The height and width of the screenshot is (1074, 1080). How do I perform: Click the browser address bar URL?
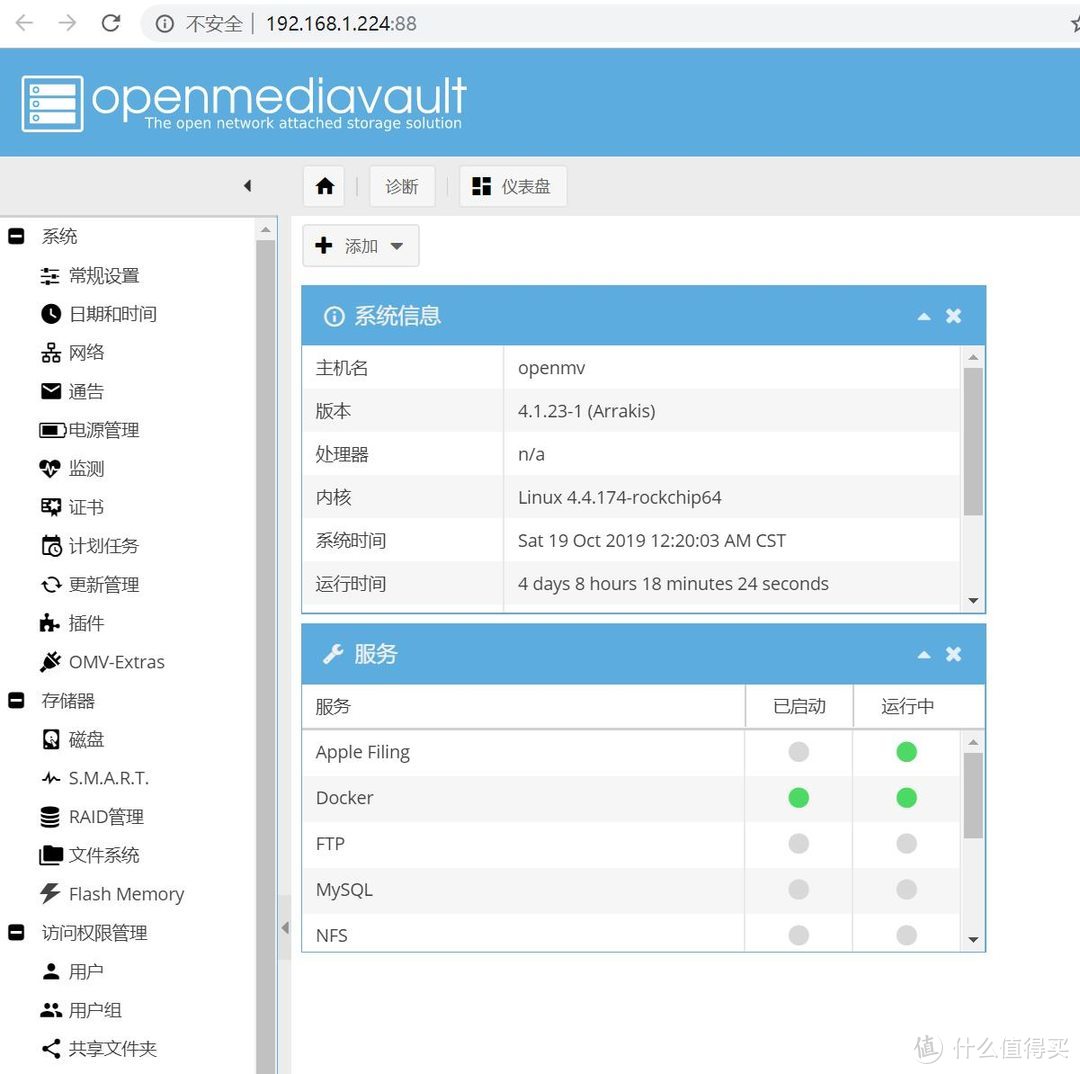pos(341,24)
